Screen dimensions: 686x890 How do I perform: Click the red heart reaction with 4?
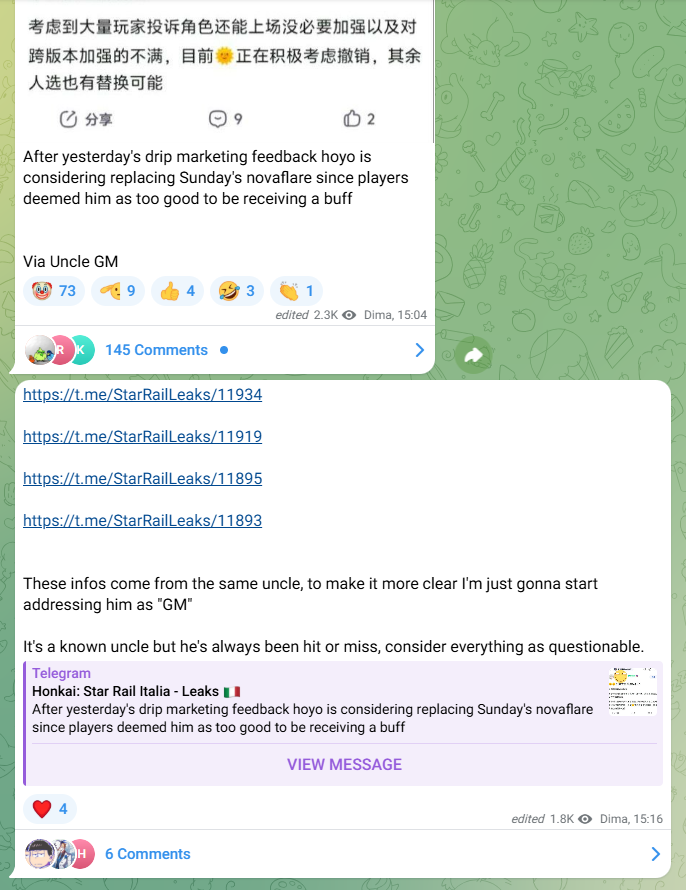coord(50,809)
